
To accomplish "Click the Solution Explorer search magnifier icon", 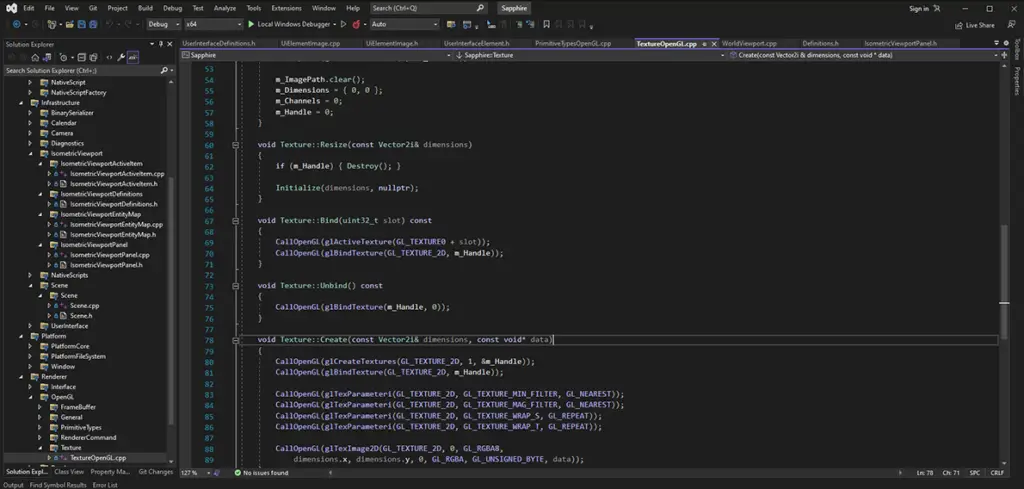I will [164, 70].
